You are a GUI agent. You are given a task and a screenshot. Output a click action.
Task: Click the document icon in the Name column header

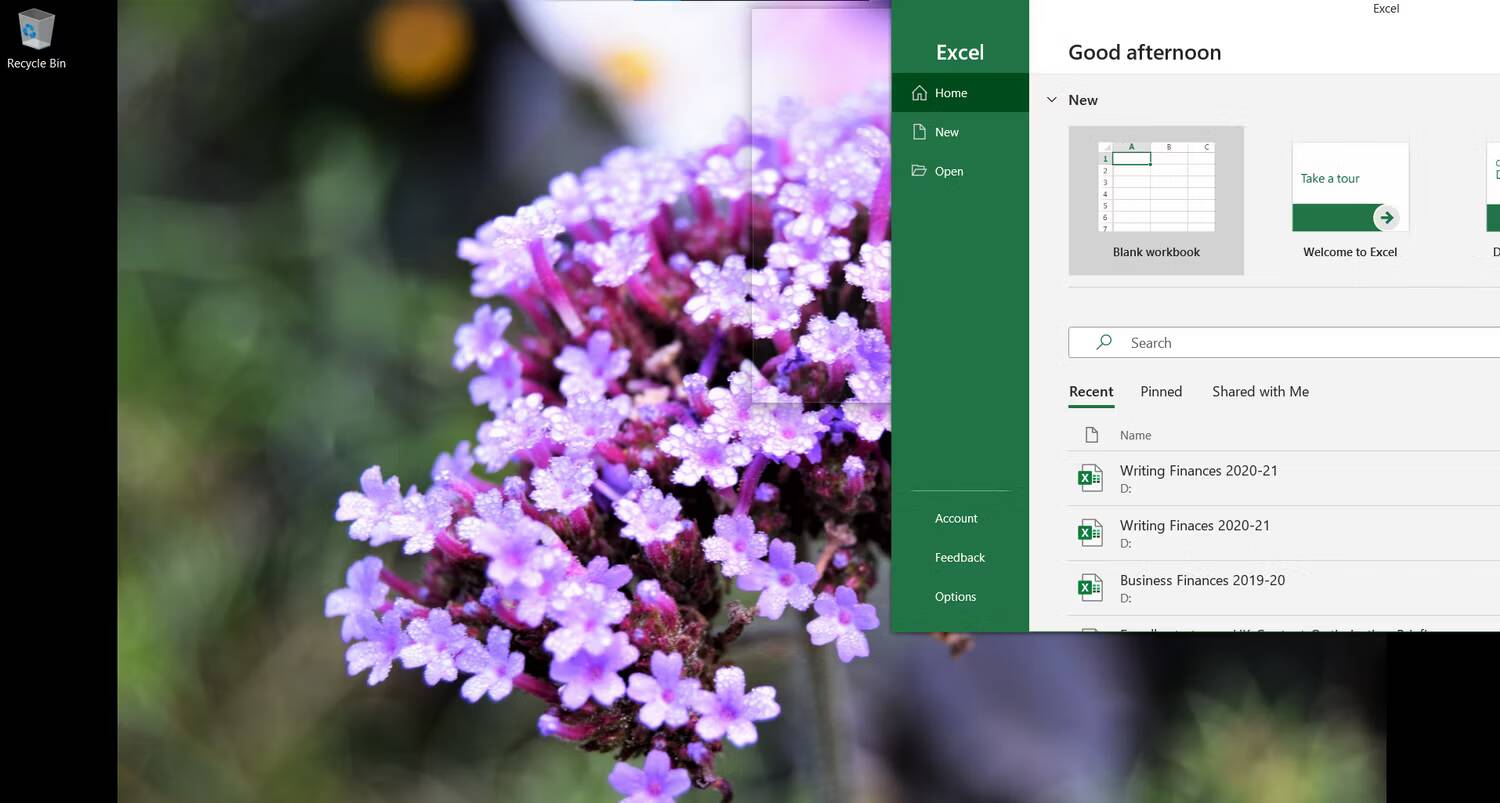1094,434
